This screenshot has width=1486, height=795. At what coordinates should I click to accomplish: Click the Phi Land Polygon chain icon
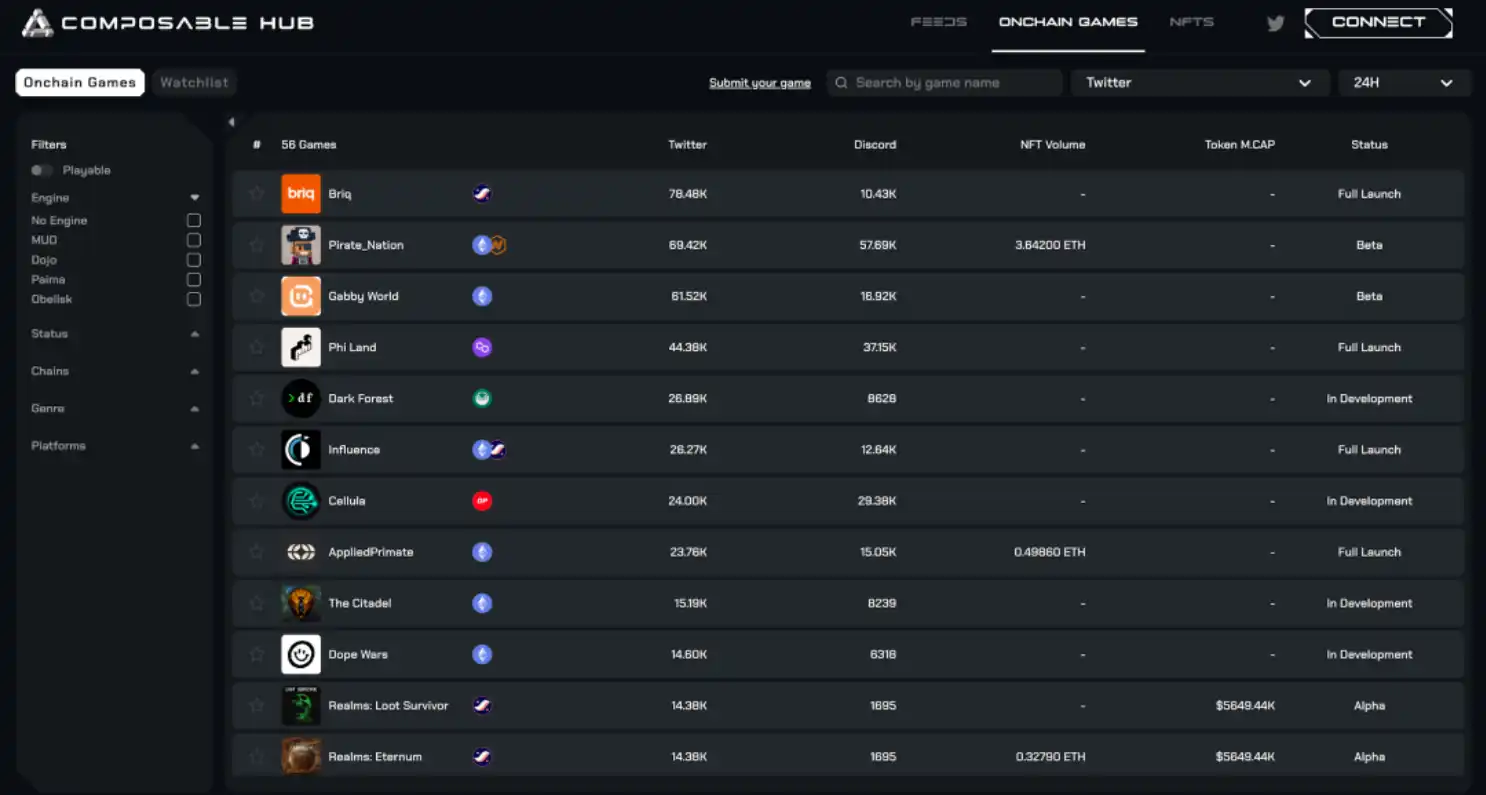click(x=482, y=347)
